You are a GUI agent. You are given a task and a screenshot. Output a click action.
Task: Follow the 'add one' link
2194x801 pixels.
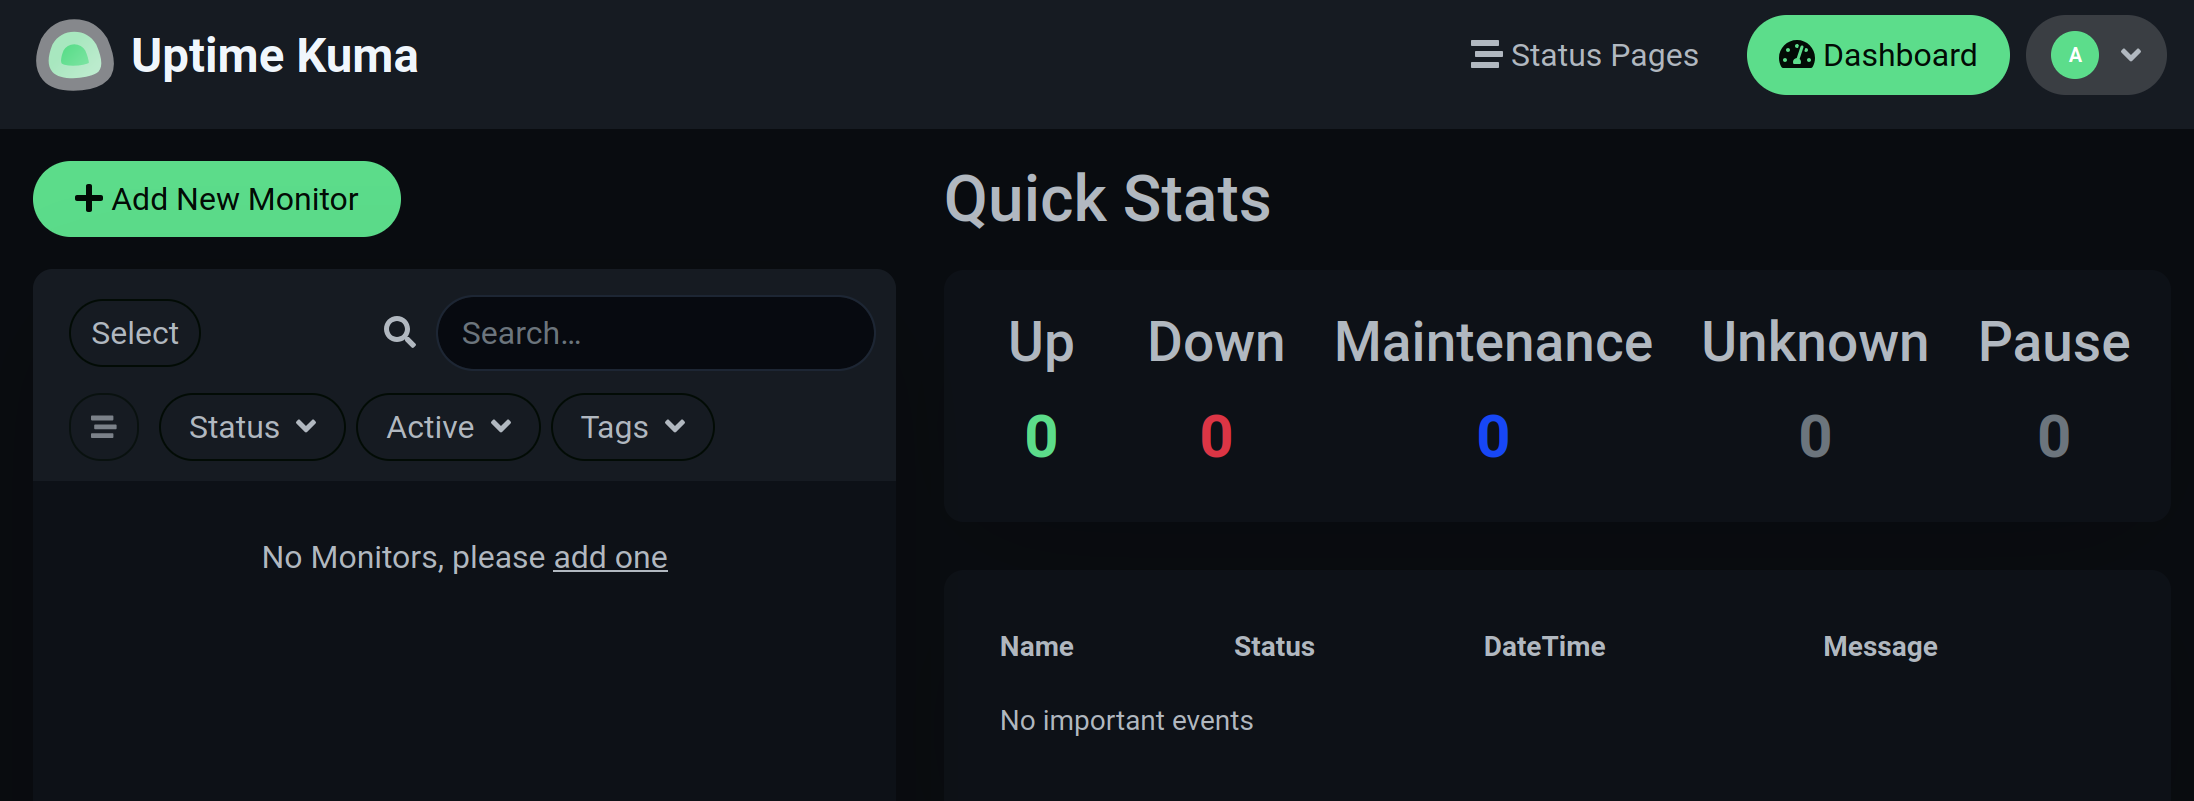click(x=610, y=557)
